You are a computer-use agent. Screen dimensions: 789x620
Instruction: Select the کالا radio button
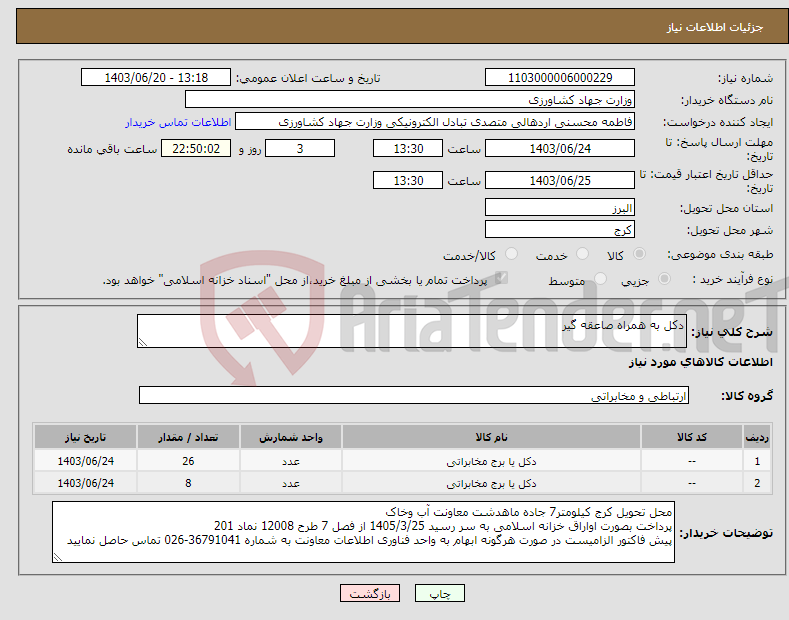tap(639, 254)
